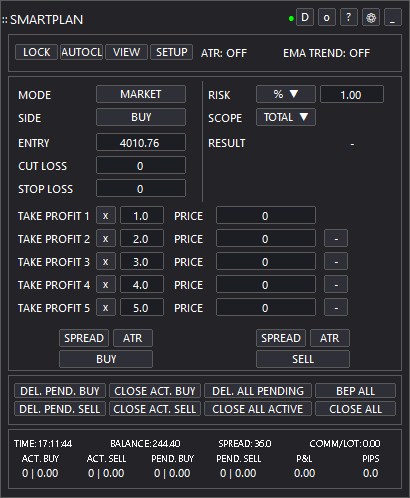Screen dimensions: 410x498
Task: Click TAKE PROFIT 2 PRICE field
Action: click(266, 238)
